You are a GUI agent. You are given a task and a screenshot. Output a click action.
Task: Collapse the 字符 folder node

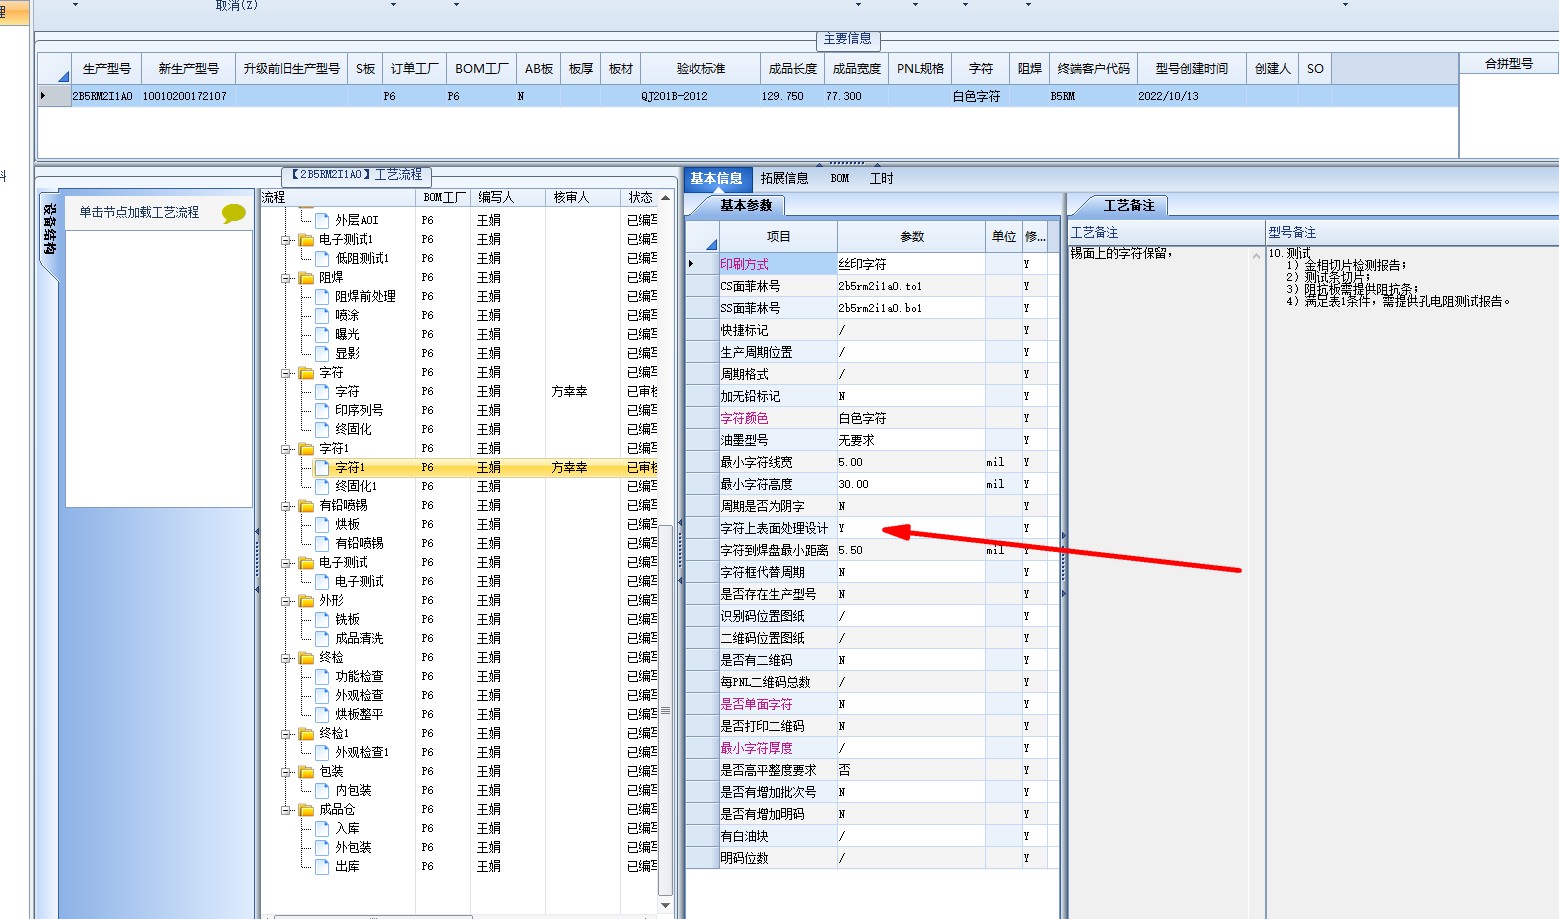pyautogui.click(x=286, y=373)
